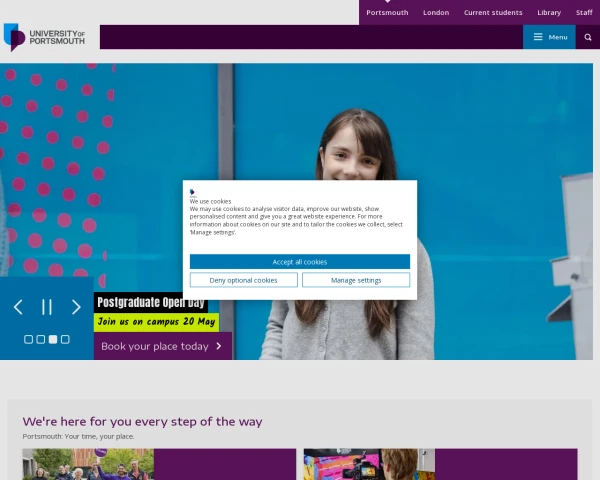Open Manage settings for cookies

point(356,280)
